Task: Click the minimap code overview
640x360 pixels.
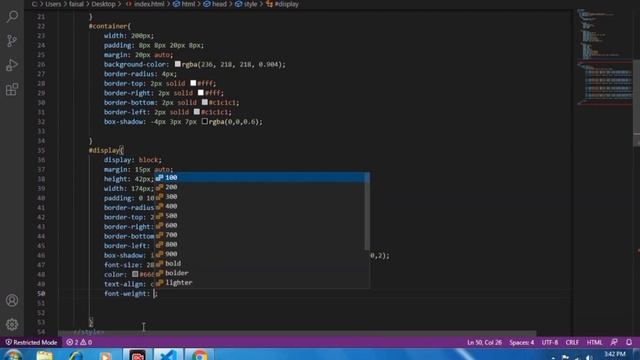Action: 603,57
